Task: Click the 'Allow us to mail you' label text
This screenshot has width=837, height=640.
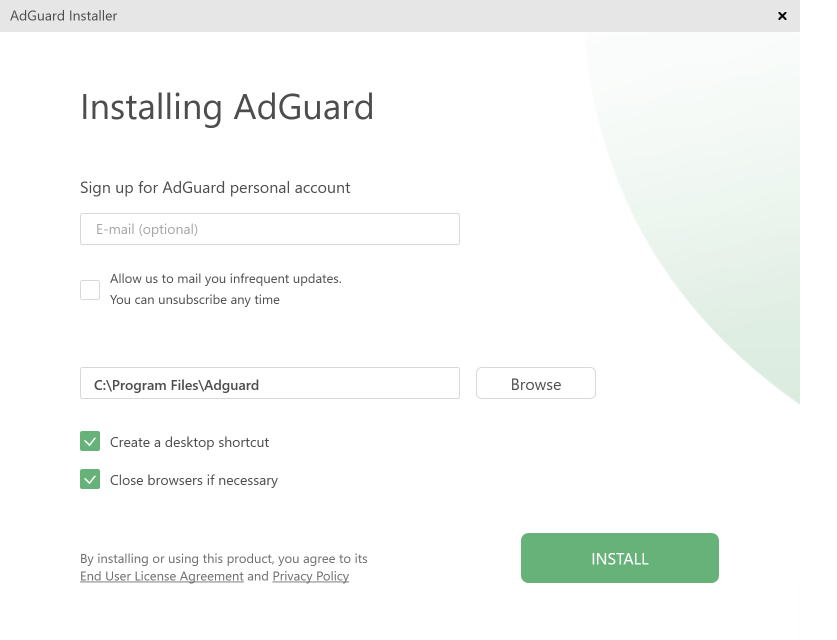Action: tap(225, 279)
